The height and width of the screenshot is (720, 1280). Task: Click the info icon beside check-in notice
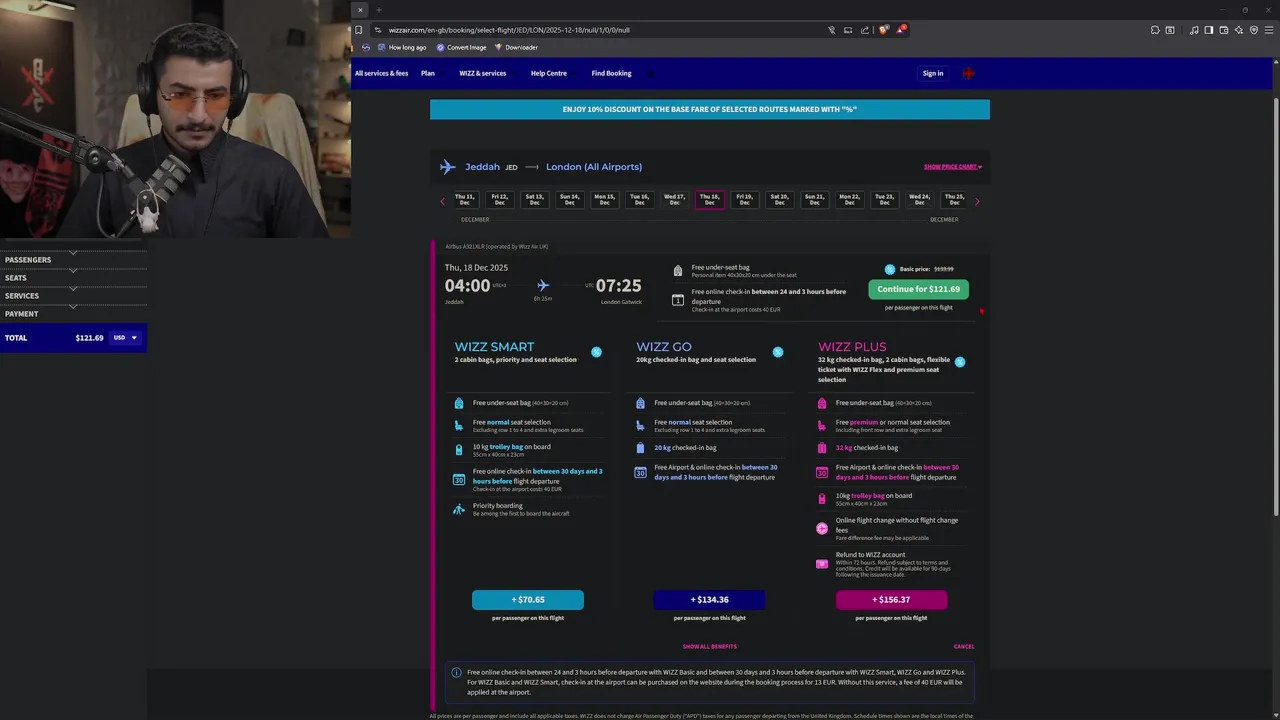pos(456,673)
